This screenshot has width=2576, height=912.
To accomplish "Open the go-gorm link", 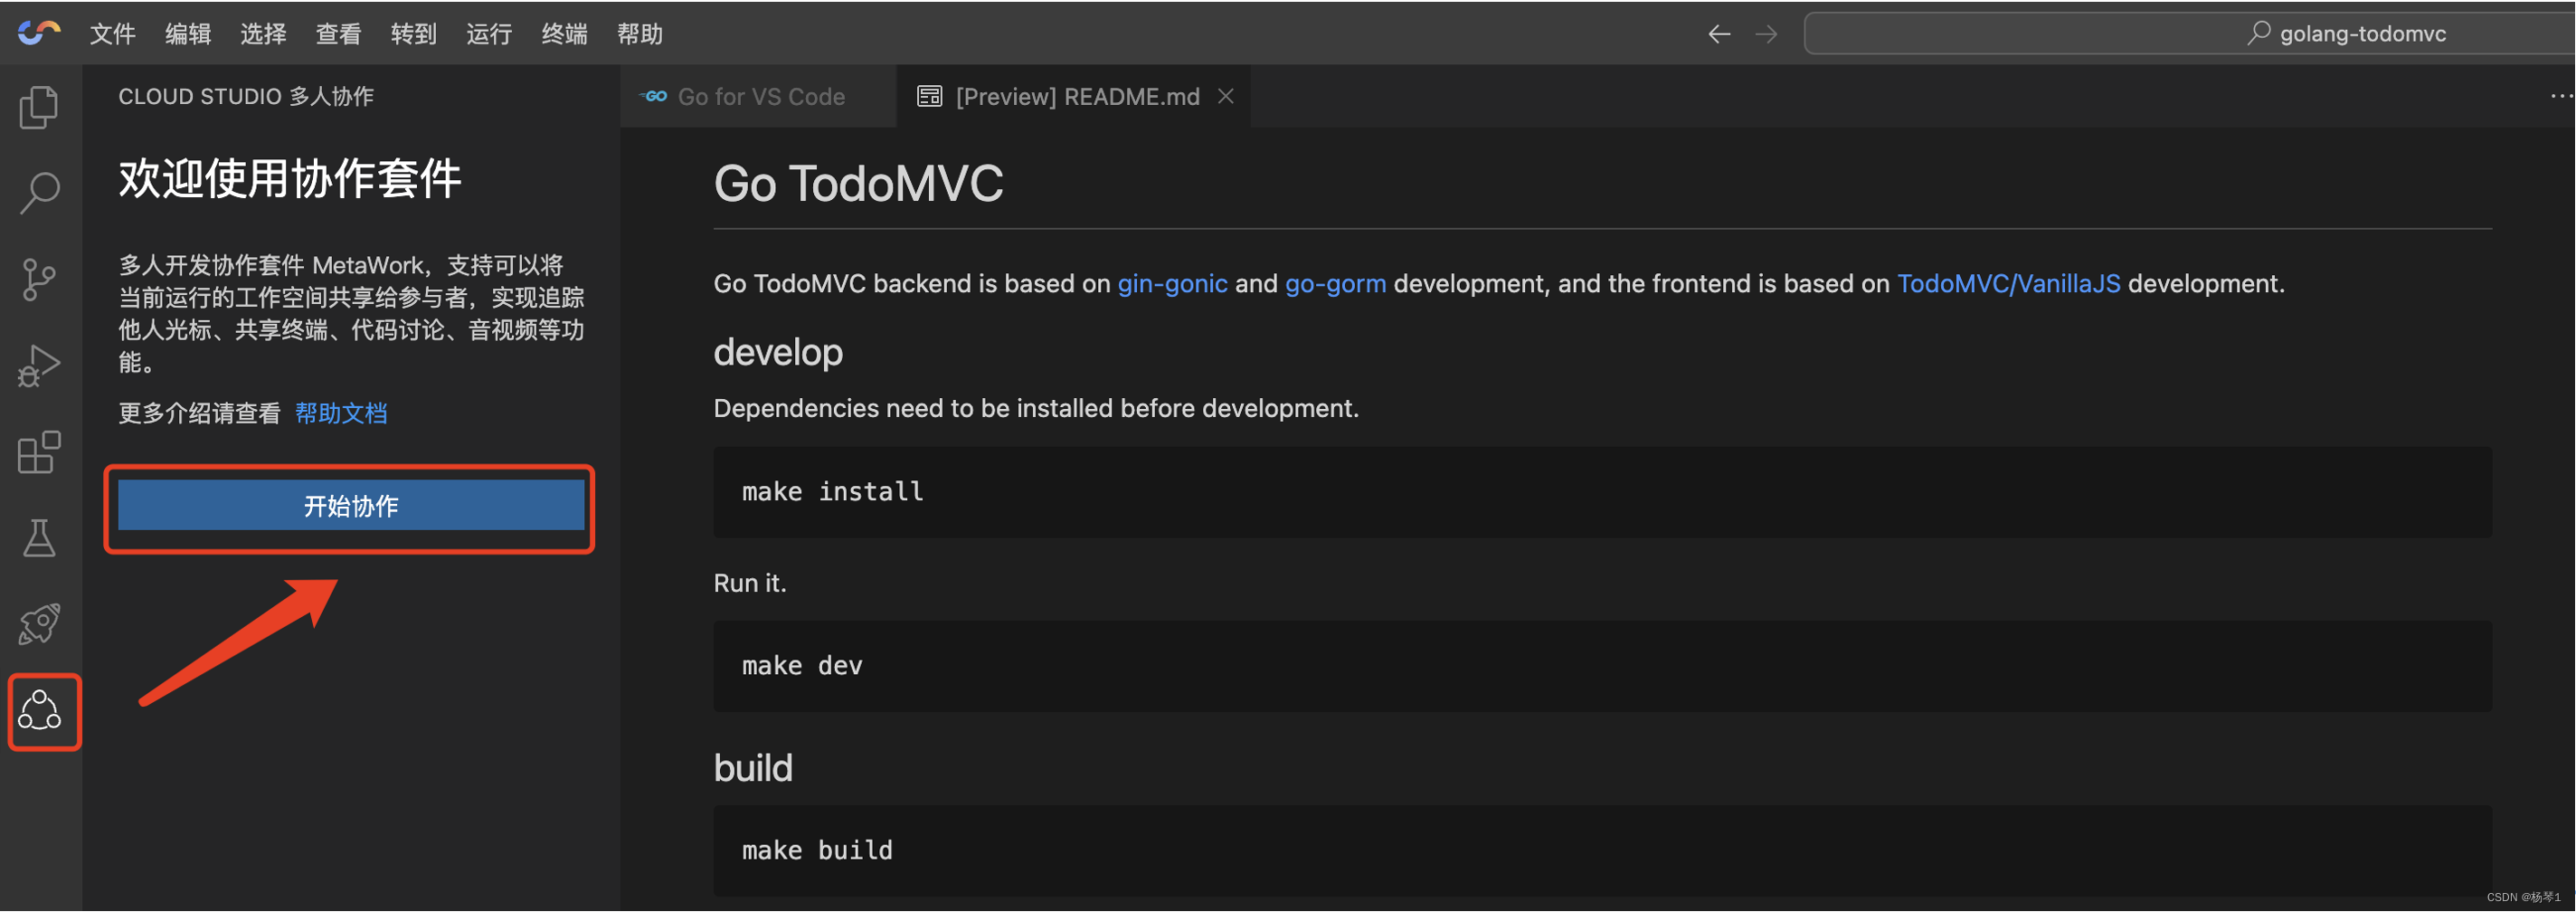I will (x=1335, y=284).
